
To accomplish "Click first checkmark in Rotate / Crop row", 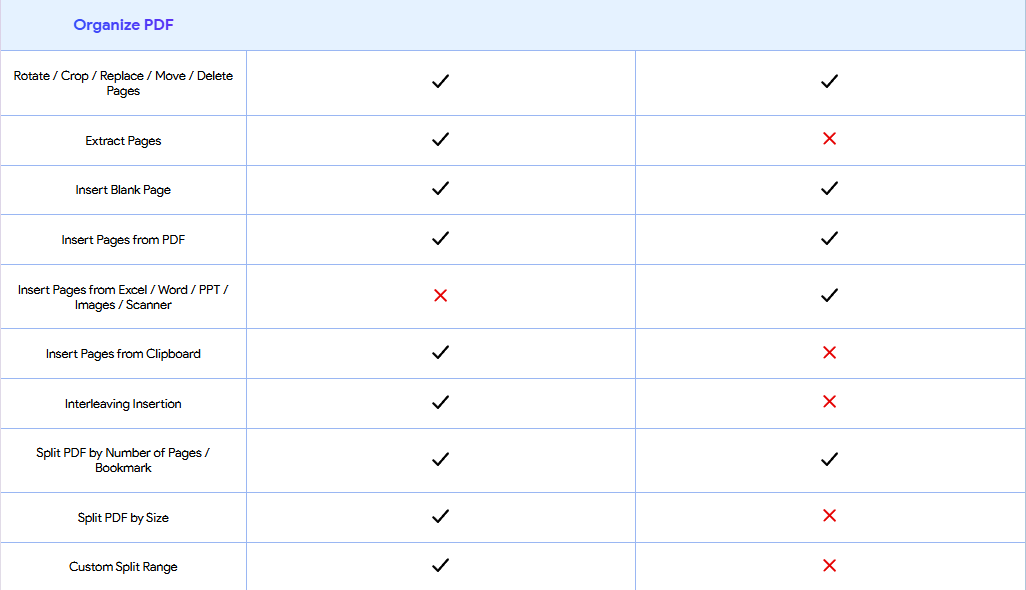I will pyautogui.click(x=440, y=81).
